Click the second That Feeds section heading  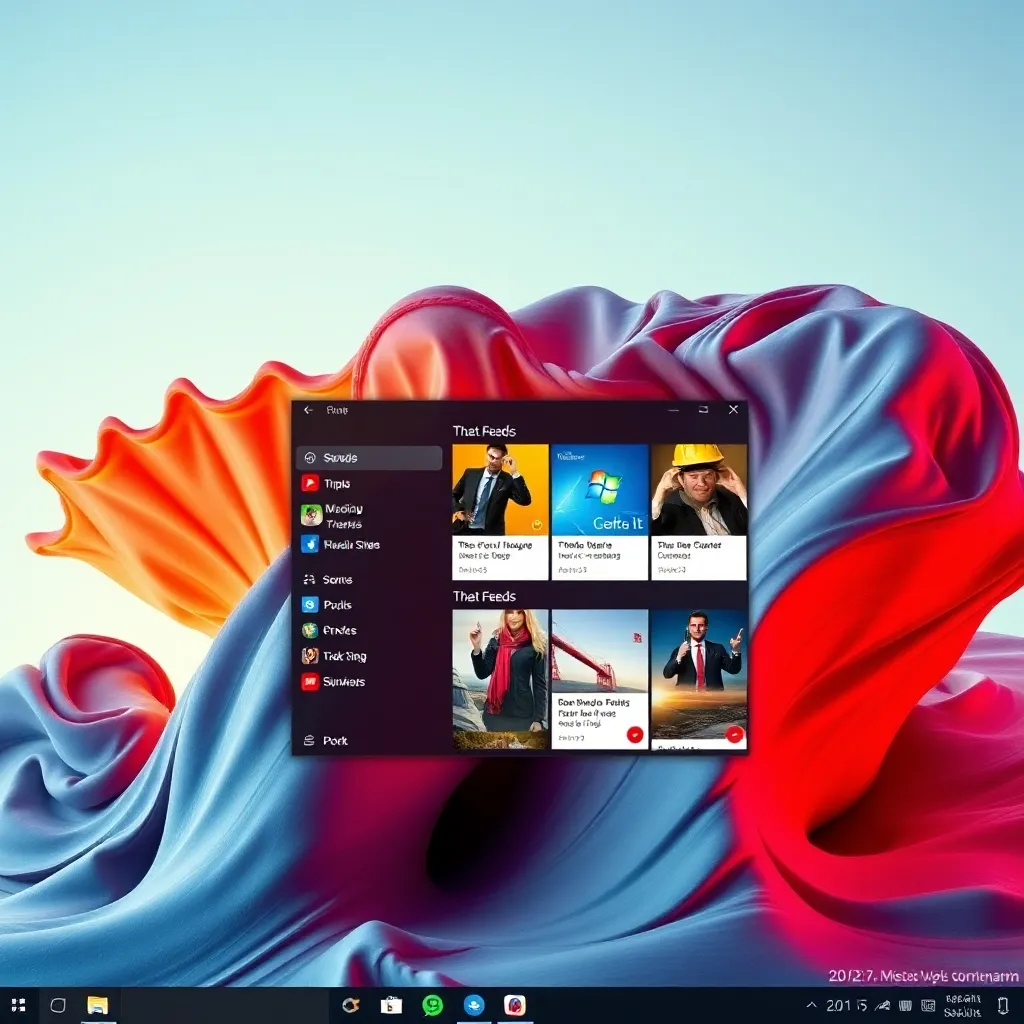click(x=484, y=596)
